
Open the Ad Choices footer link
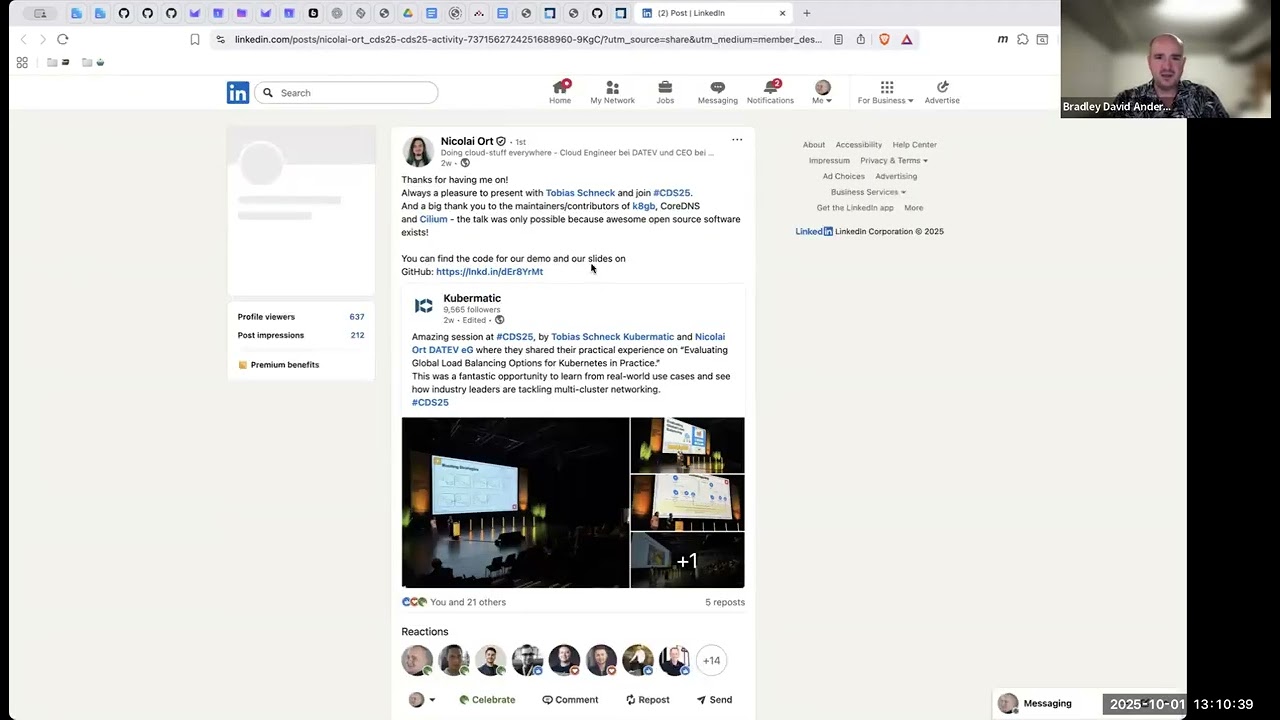point(844,176)
